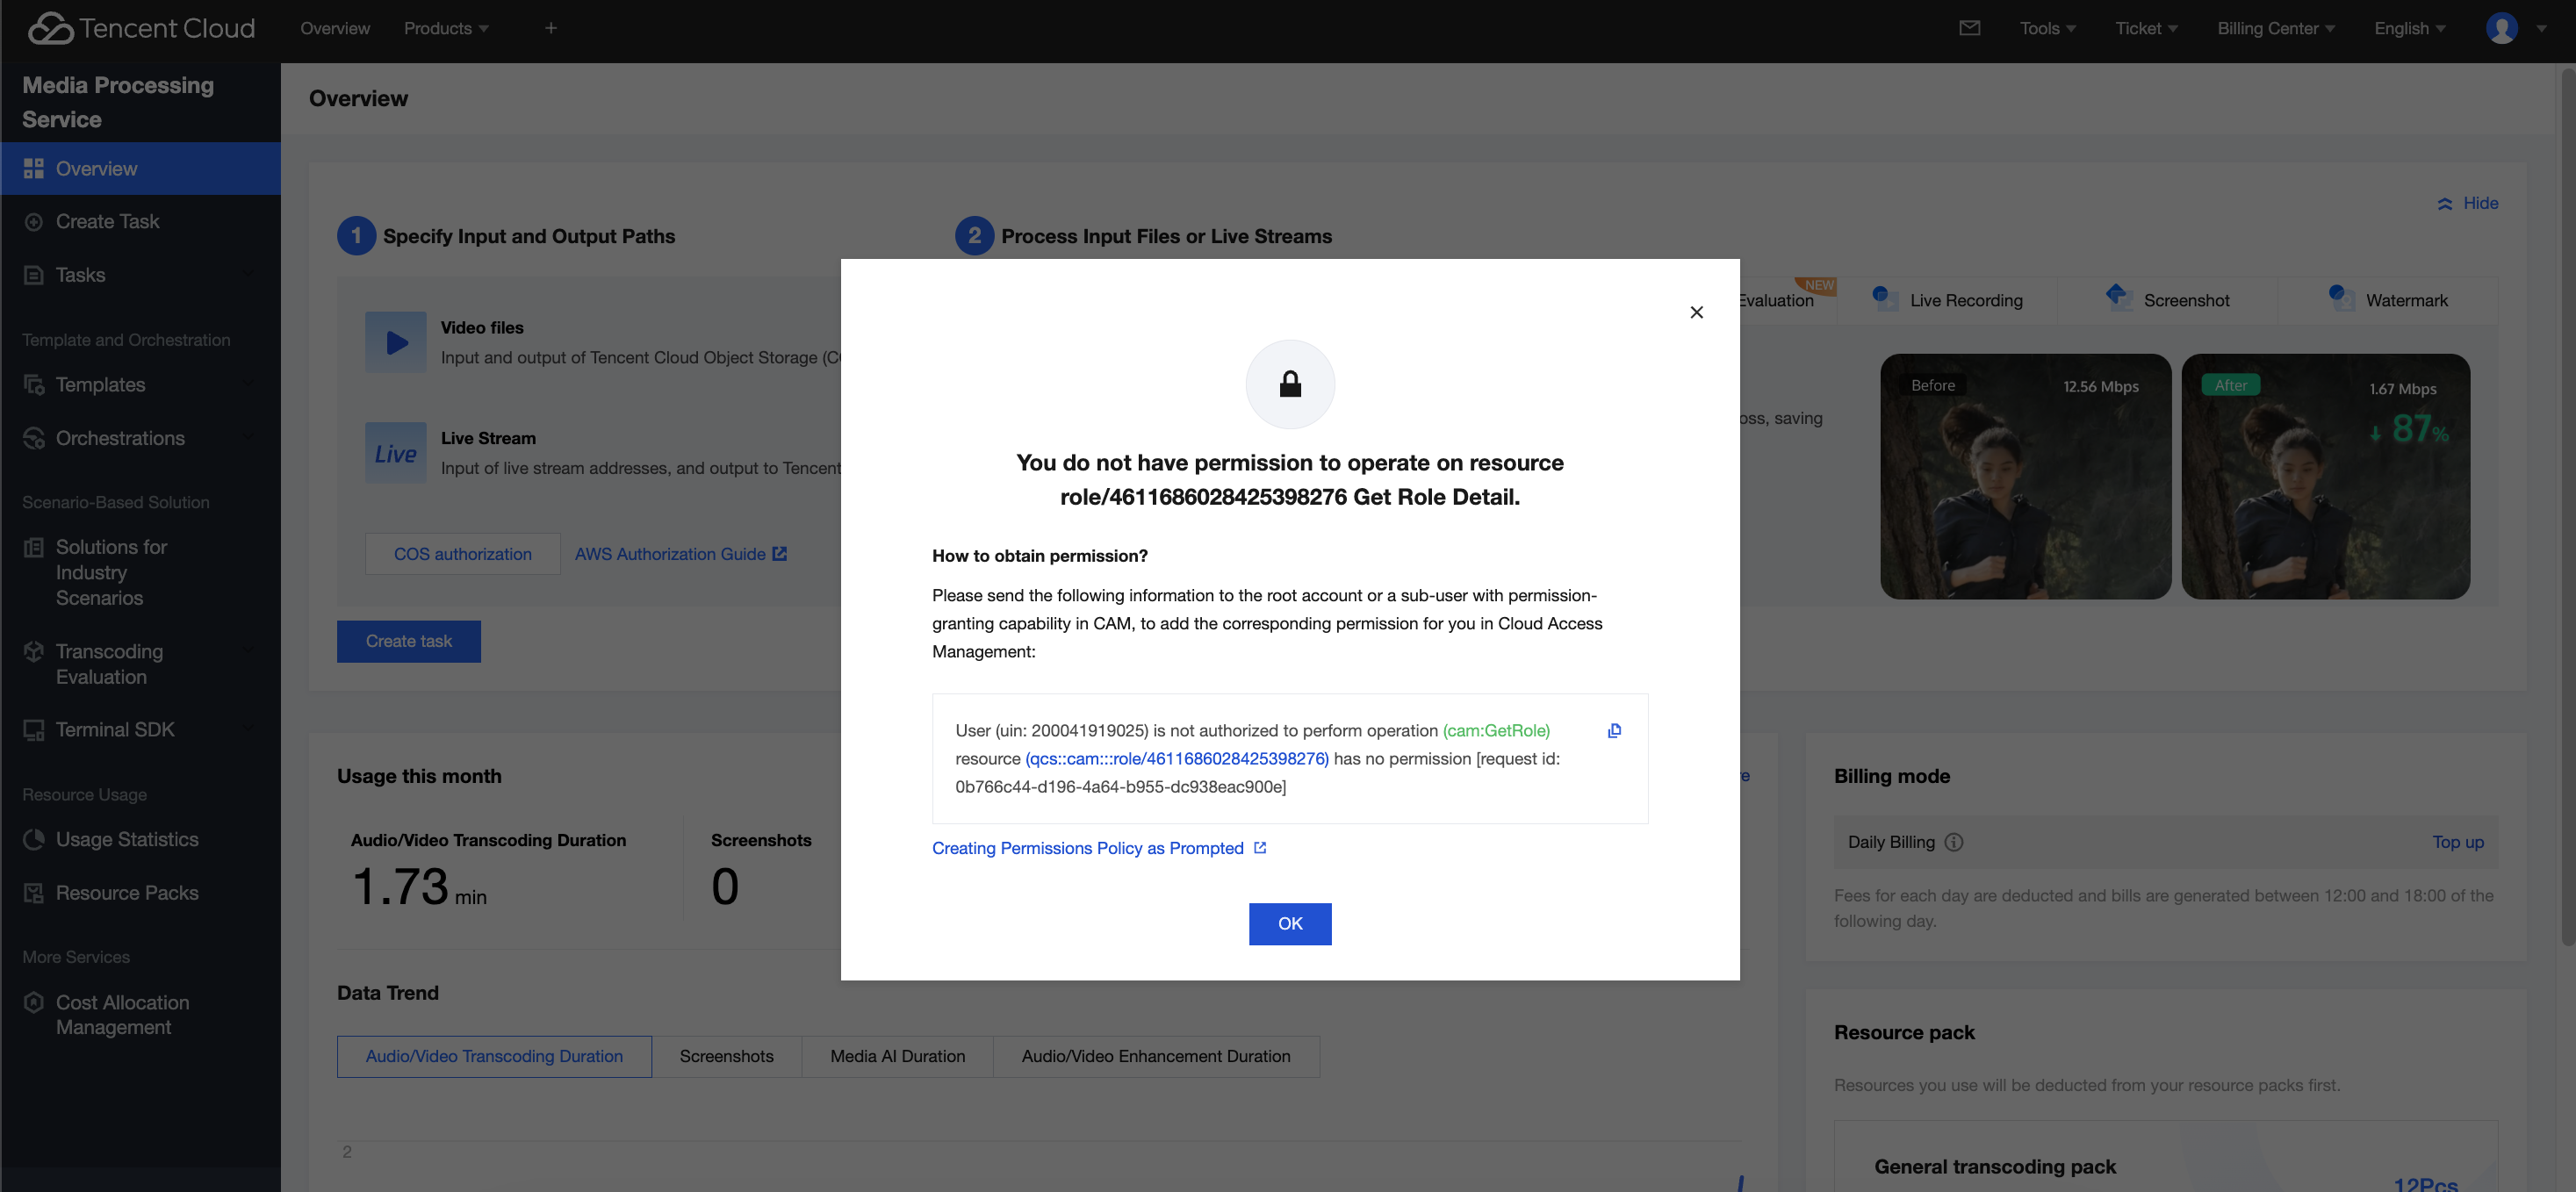Click the Tencent Cloud logo
Image resolution: width=2576 pixels, height=1192 pixels.
[x=141, y=28]
